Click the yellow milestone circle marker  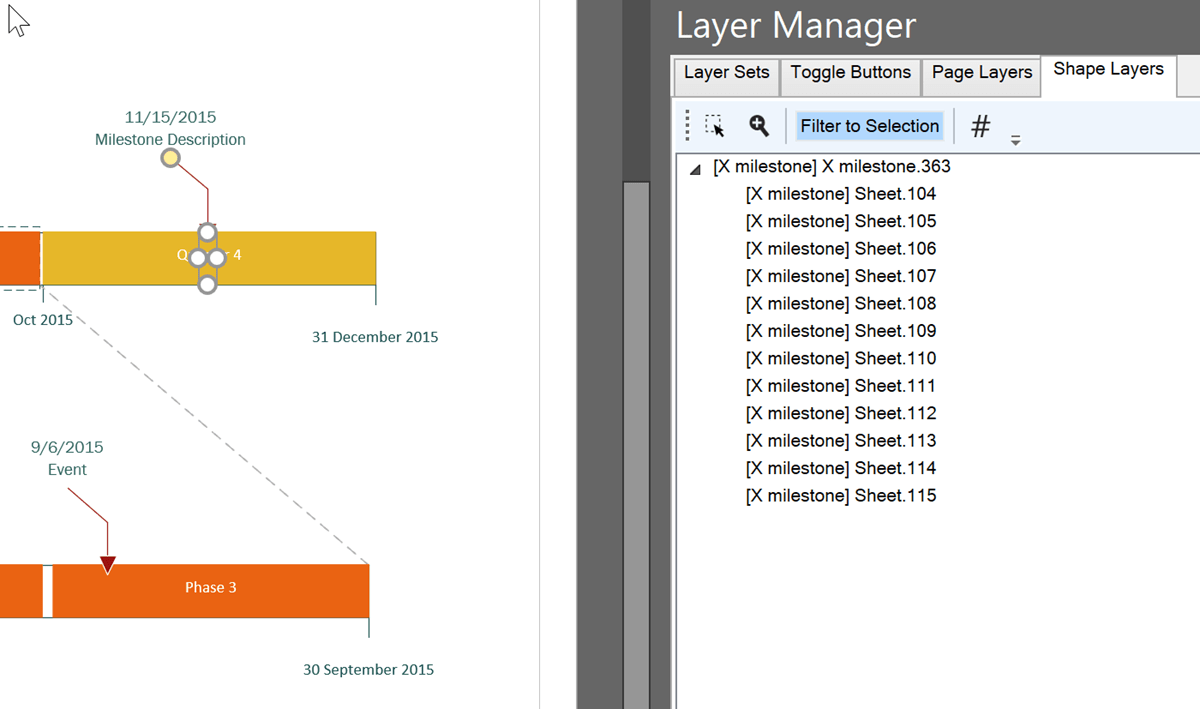click(x=170, y=158)
